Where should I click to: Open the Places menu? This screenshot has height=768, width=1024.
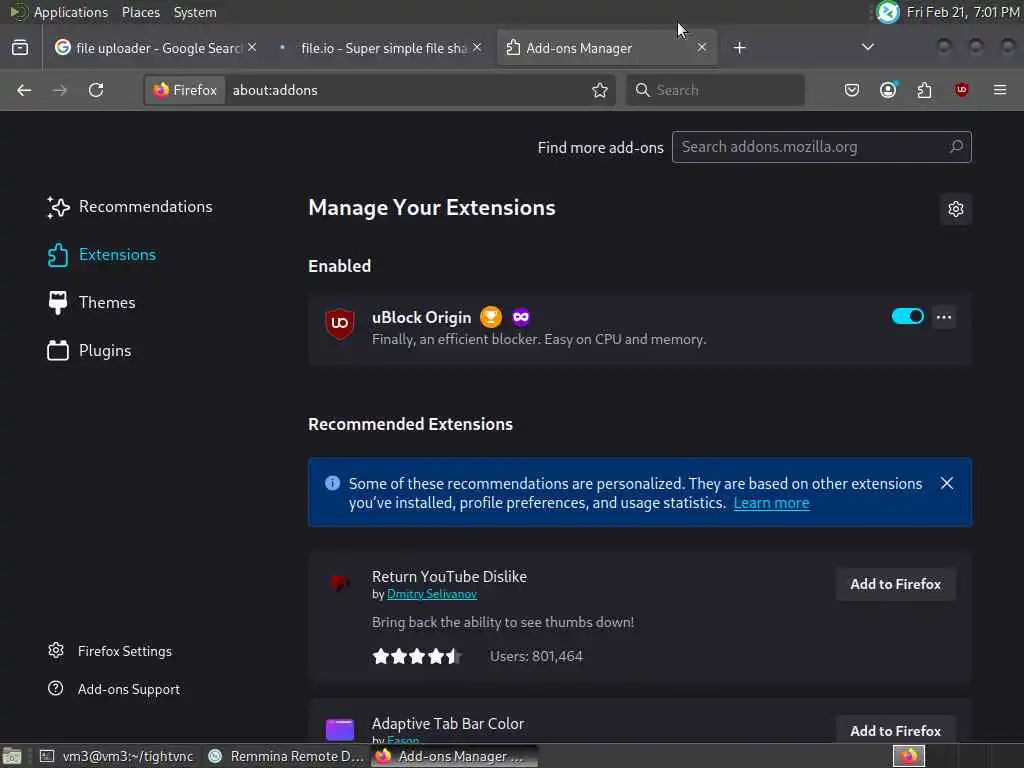pos(140,12)
